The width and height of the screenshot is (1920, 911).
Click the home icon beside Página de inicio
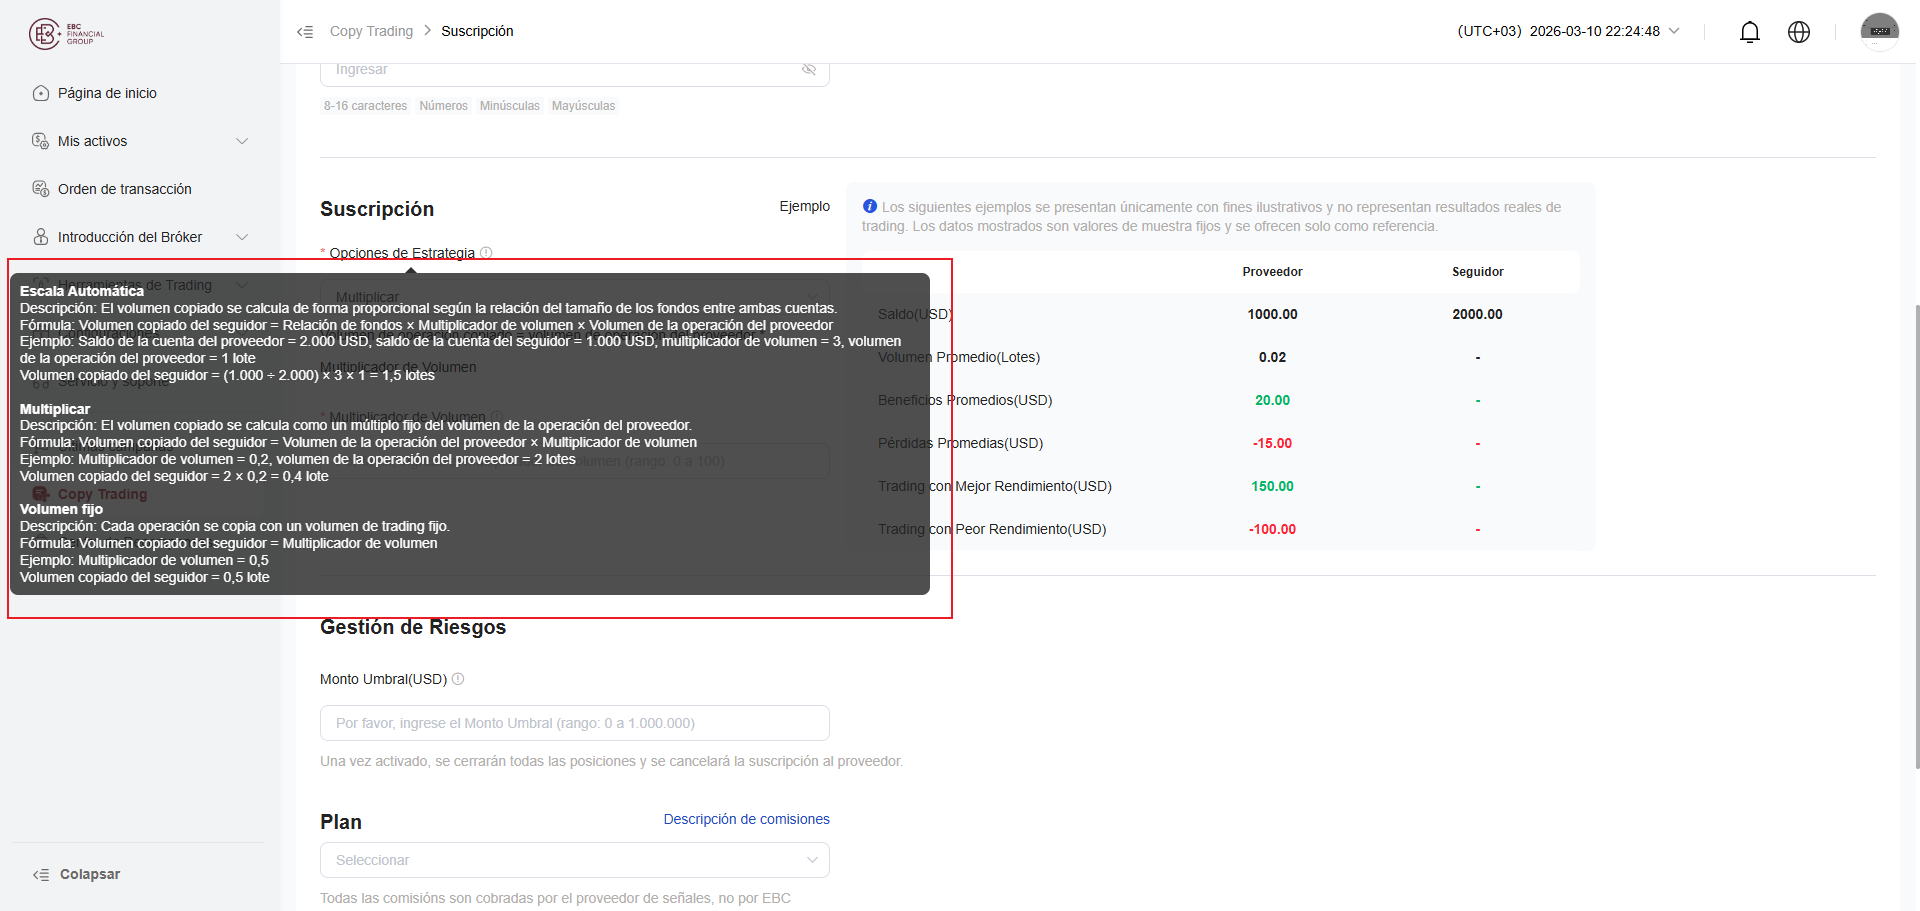[x=41, y=93]
